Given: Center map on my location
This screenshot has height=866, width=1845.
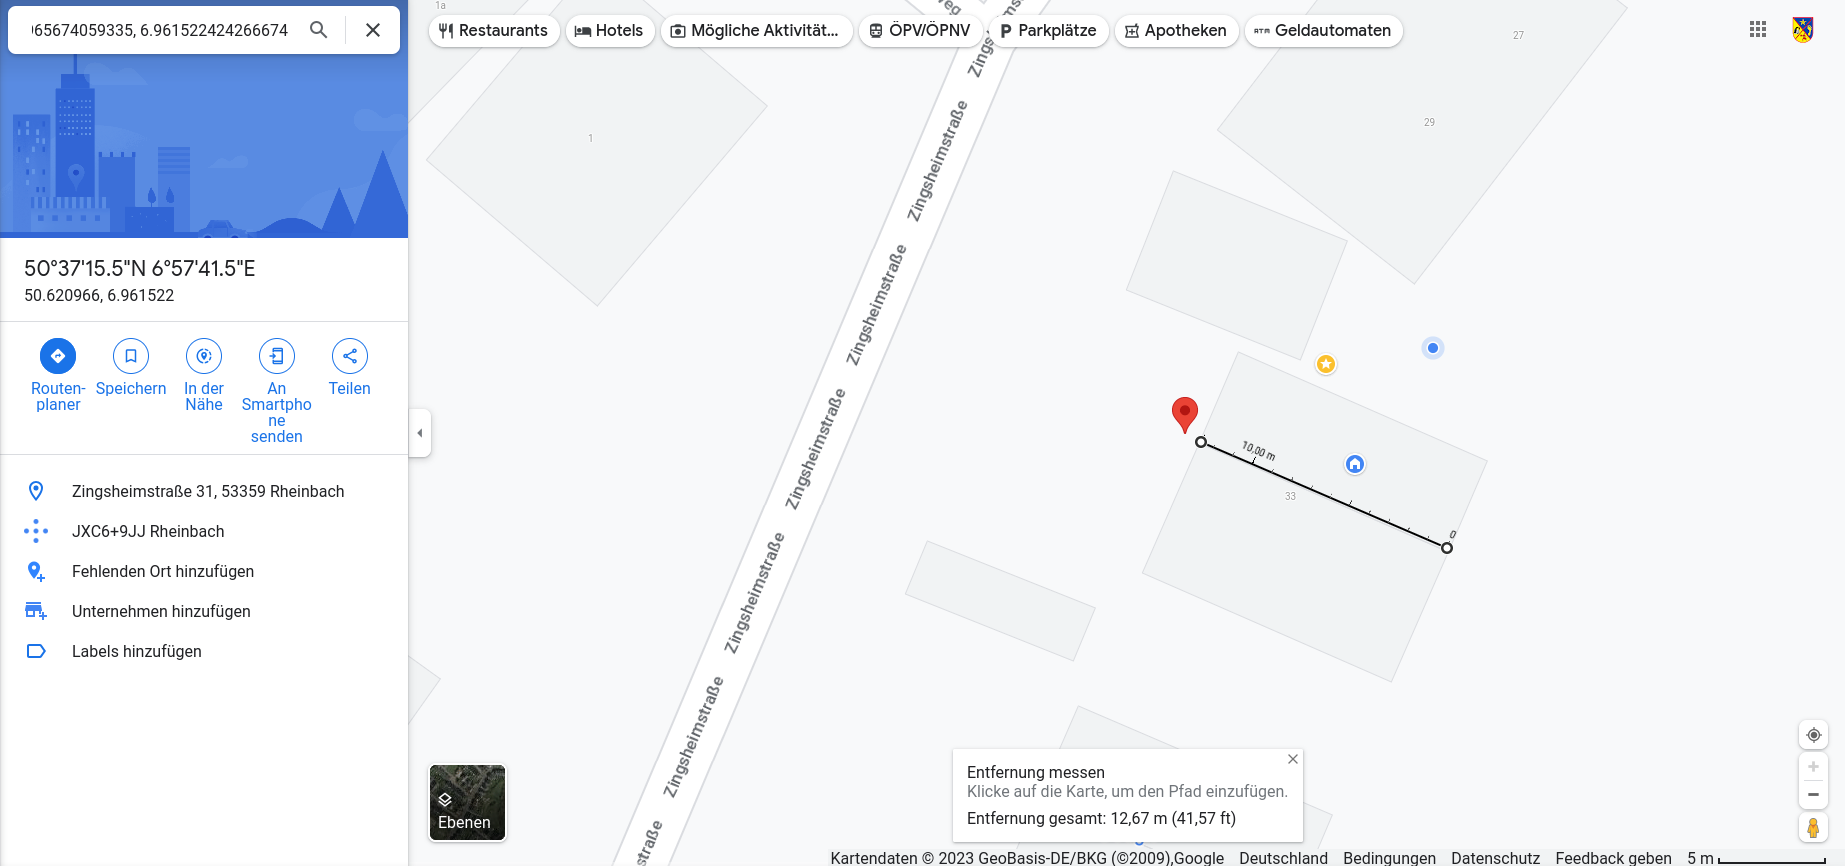Looking at the screenshot, I should 1813,735.
